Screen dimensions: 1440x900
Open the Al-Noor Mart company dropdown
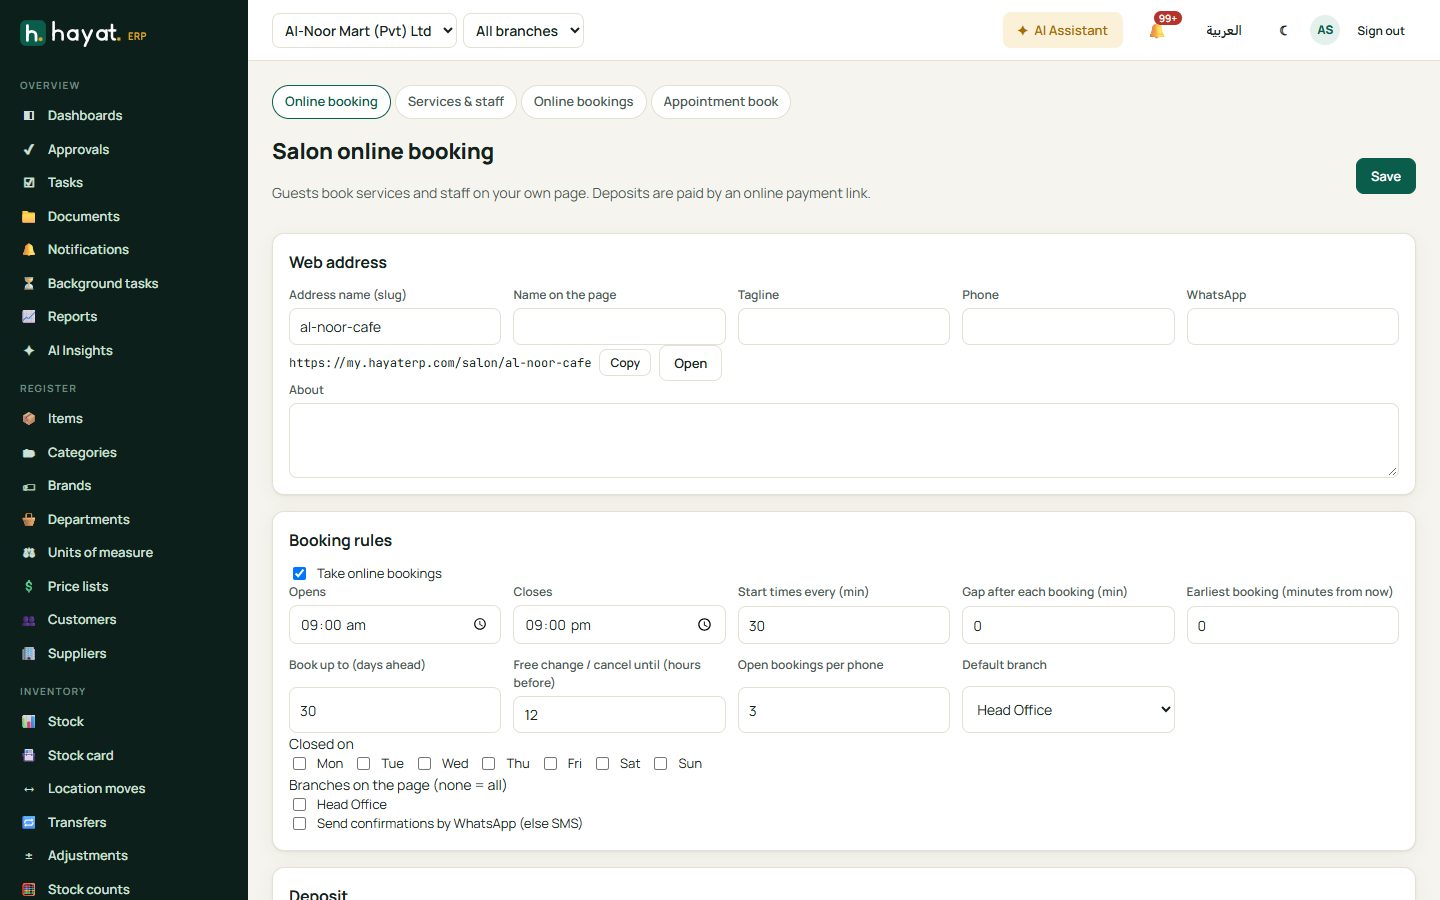click(364, 30)
